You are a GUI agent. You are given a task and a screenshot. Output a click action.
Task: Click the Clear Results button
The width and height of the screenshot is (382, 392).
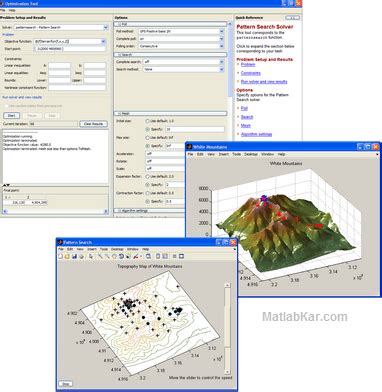pyautogui.click(x=93, y=124)
